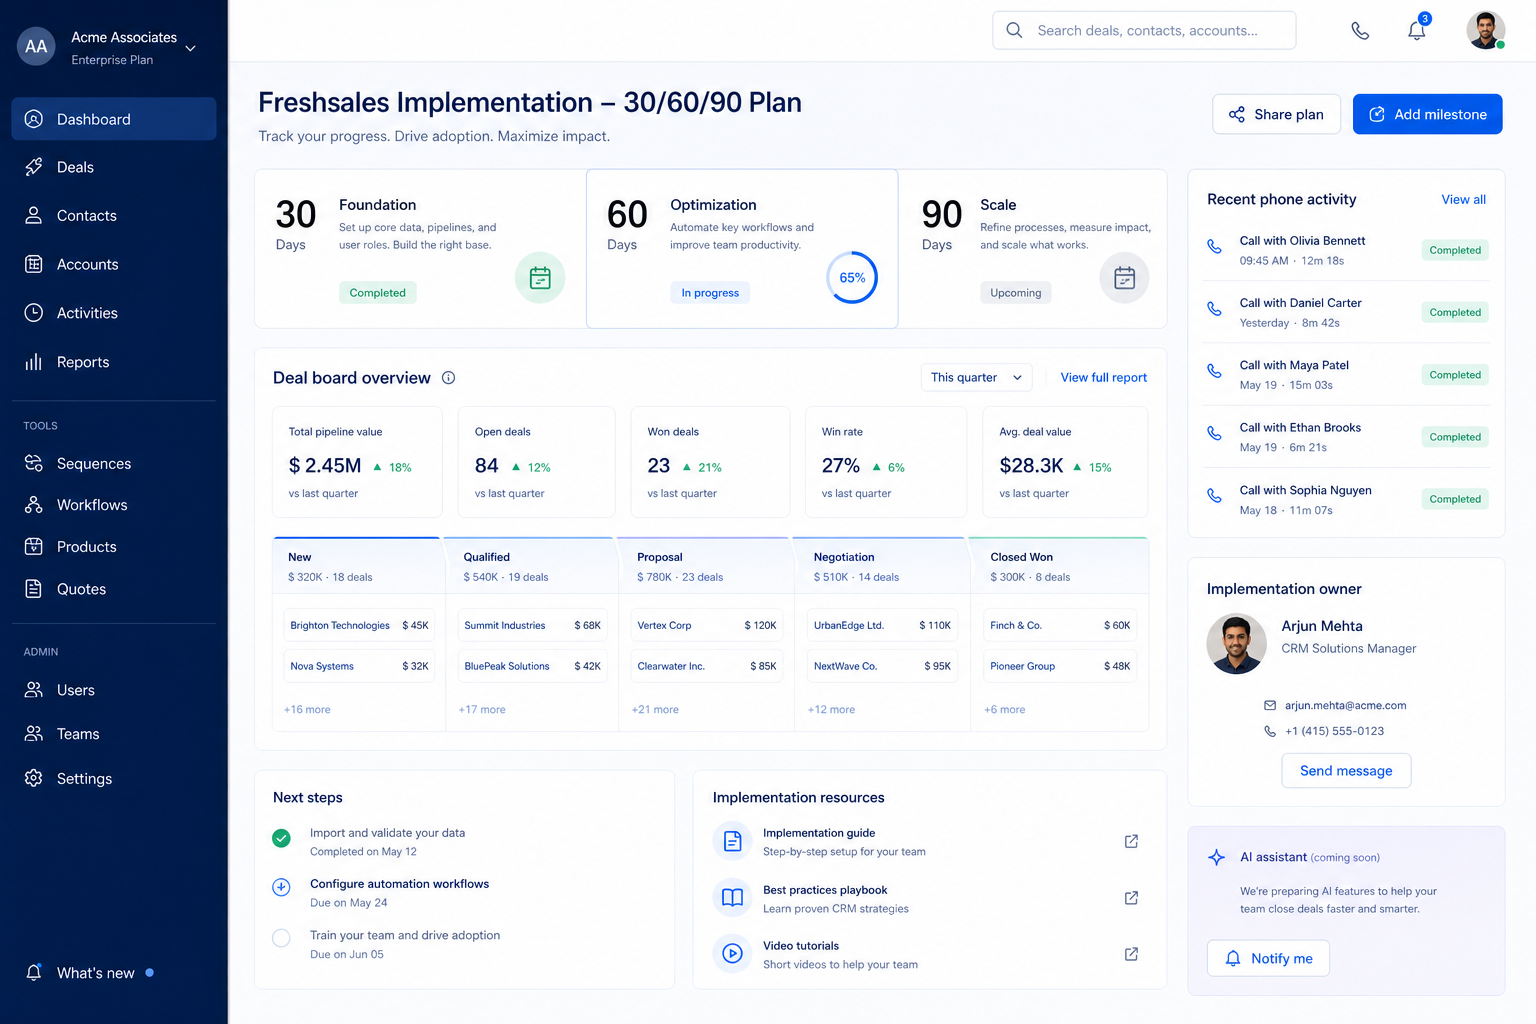1536x1024 pixels.
Task: Click phone icon for Daniel Carter call
Action: (1214, 309)
